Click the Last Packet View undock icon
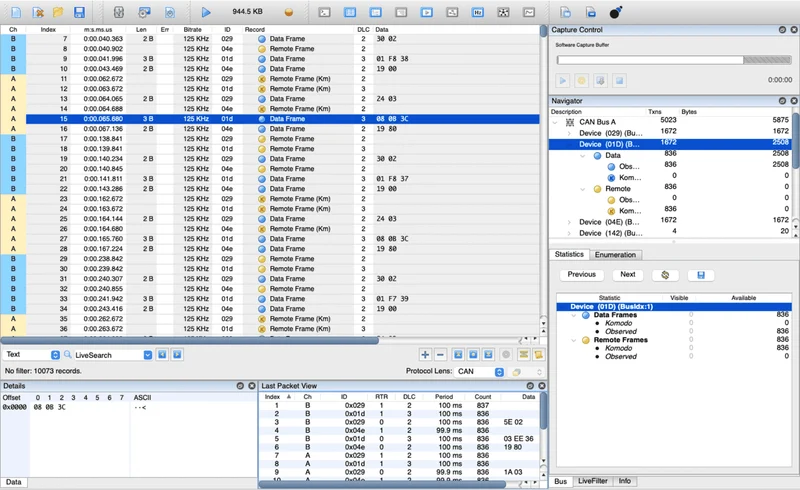Viewport: 800px width, 490px height. pyautogui.click(x=530, y=386)
